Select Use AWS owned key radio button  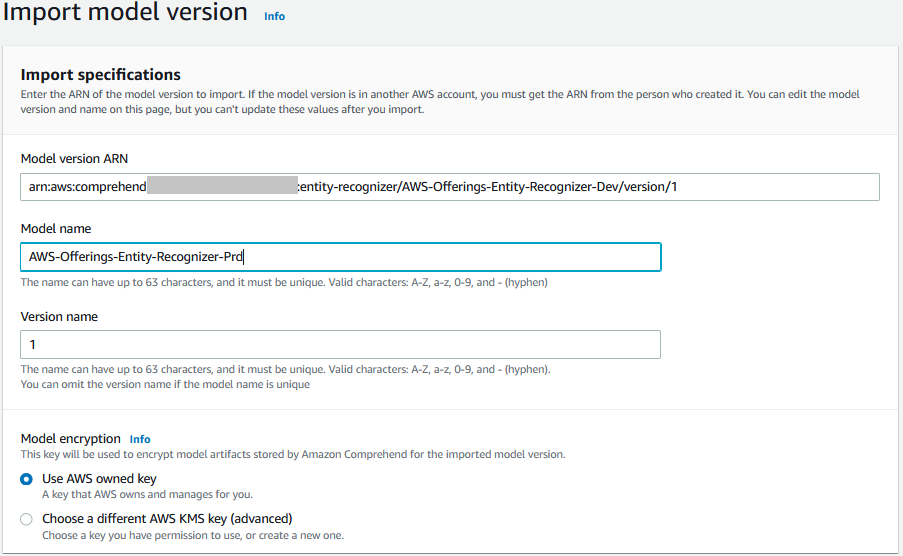[26, 479]
